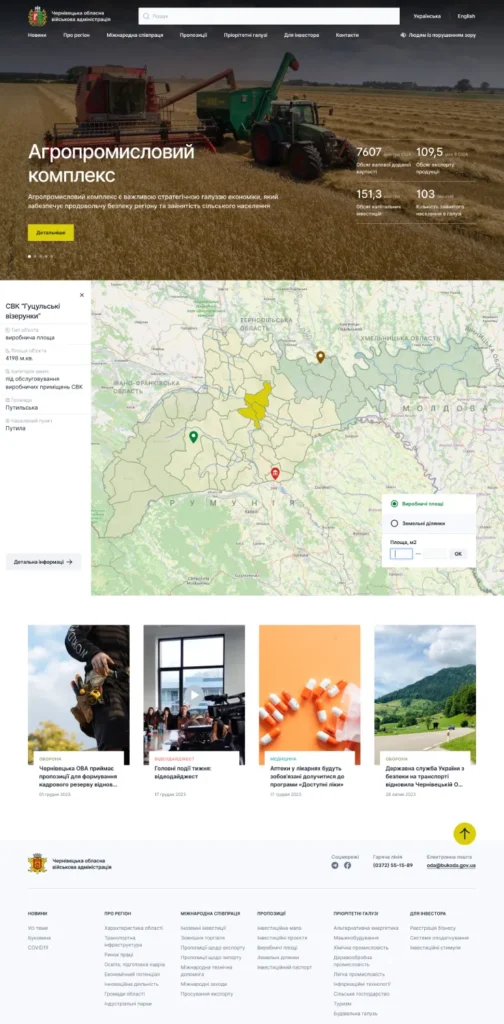Open the green hills road news thumbnail
This screenshot has height=1024, width=504.
click(425, 695)
